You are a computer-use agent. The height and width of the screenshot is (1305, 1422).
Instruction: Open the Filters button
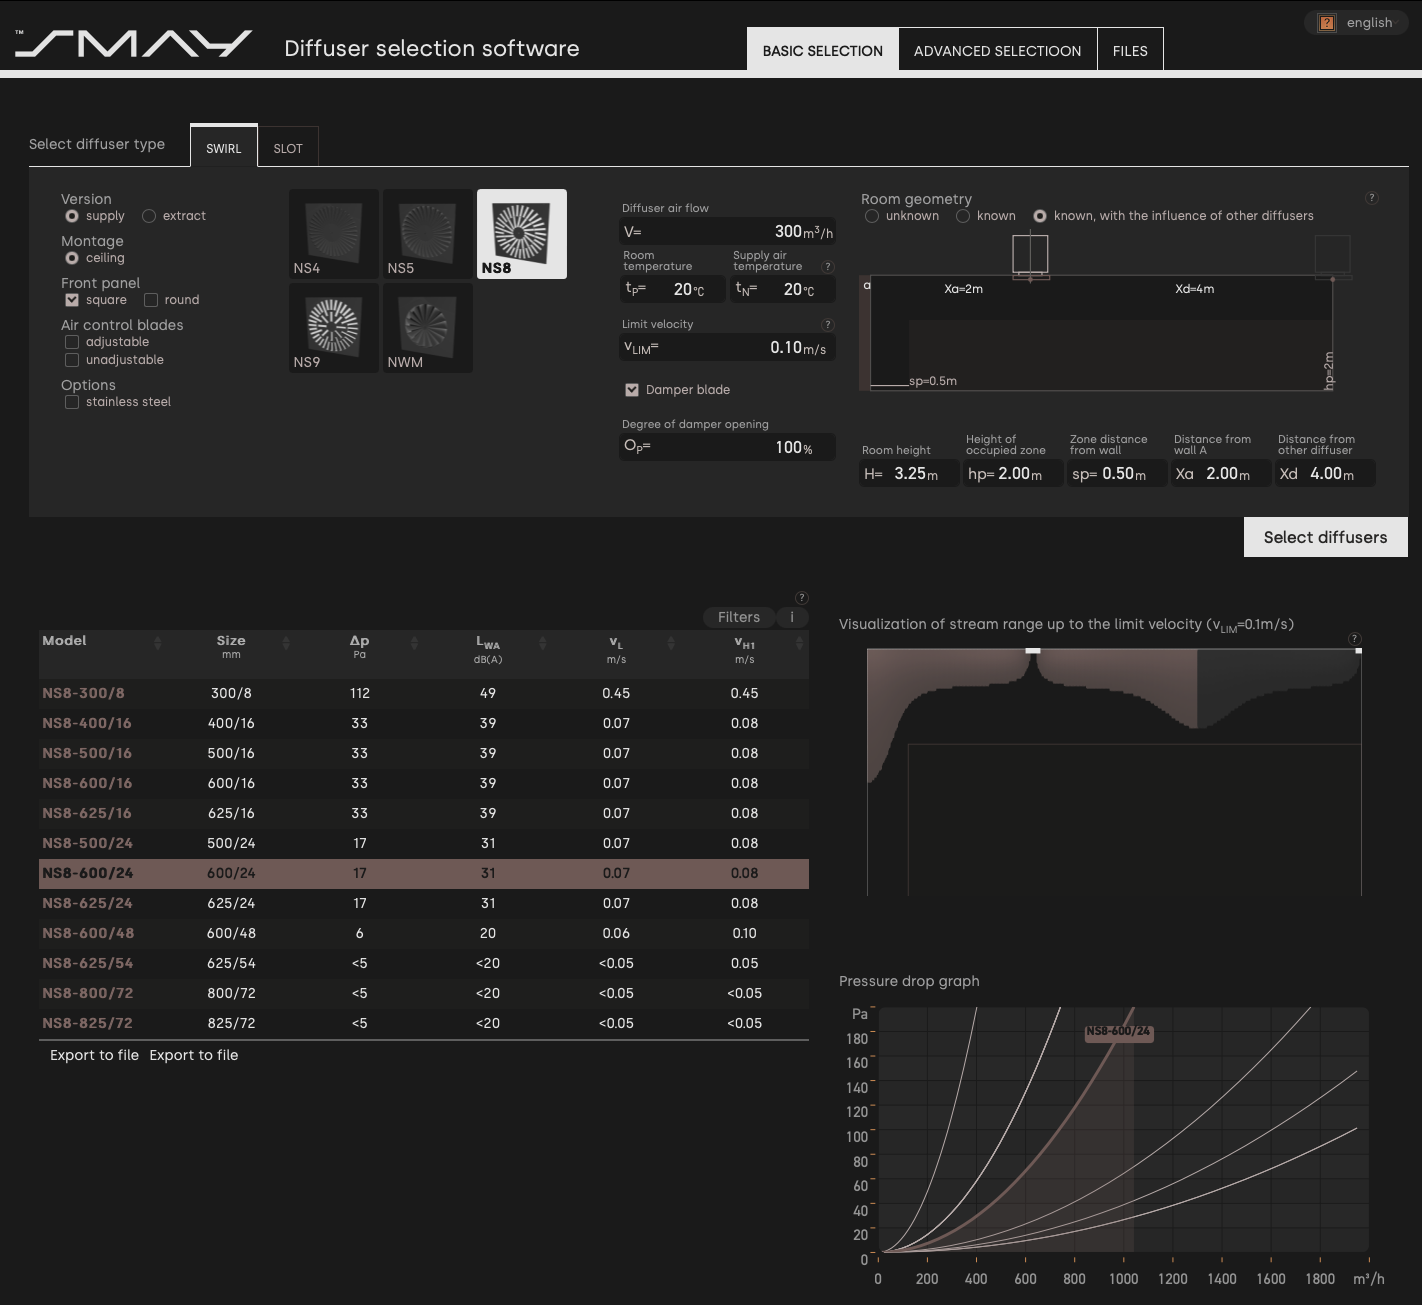[x=739, y=617]
